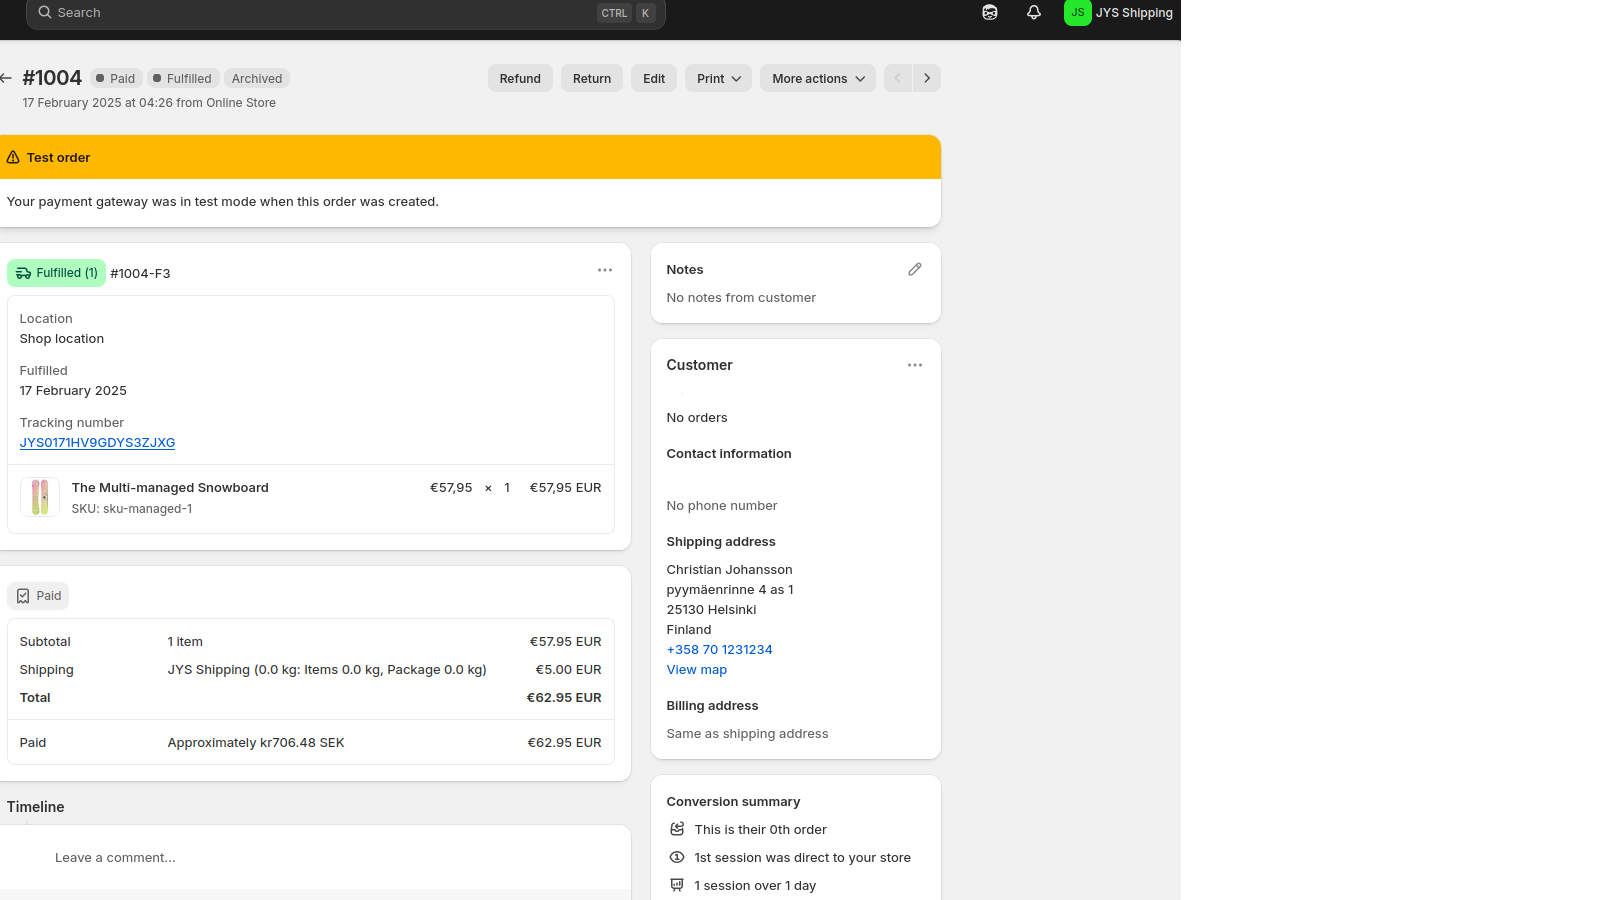Viewport: 1600px width, 900px height.
Task: Open the JYS Shipping store menu
Action: (1119, 13)
